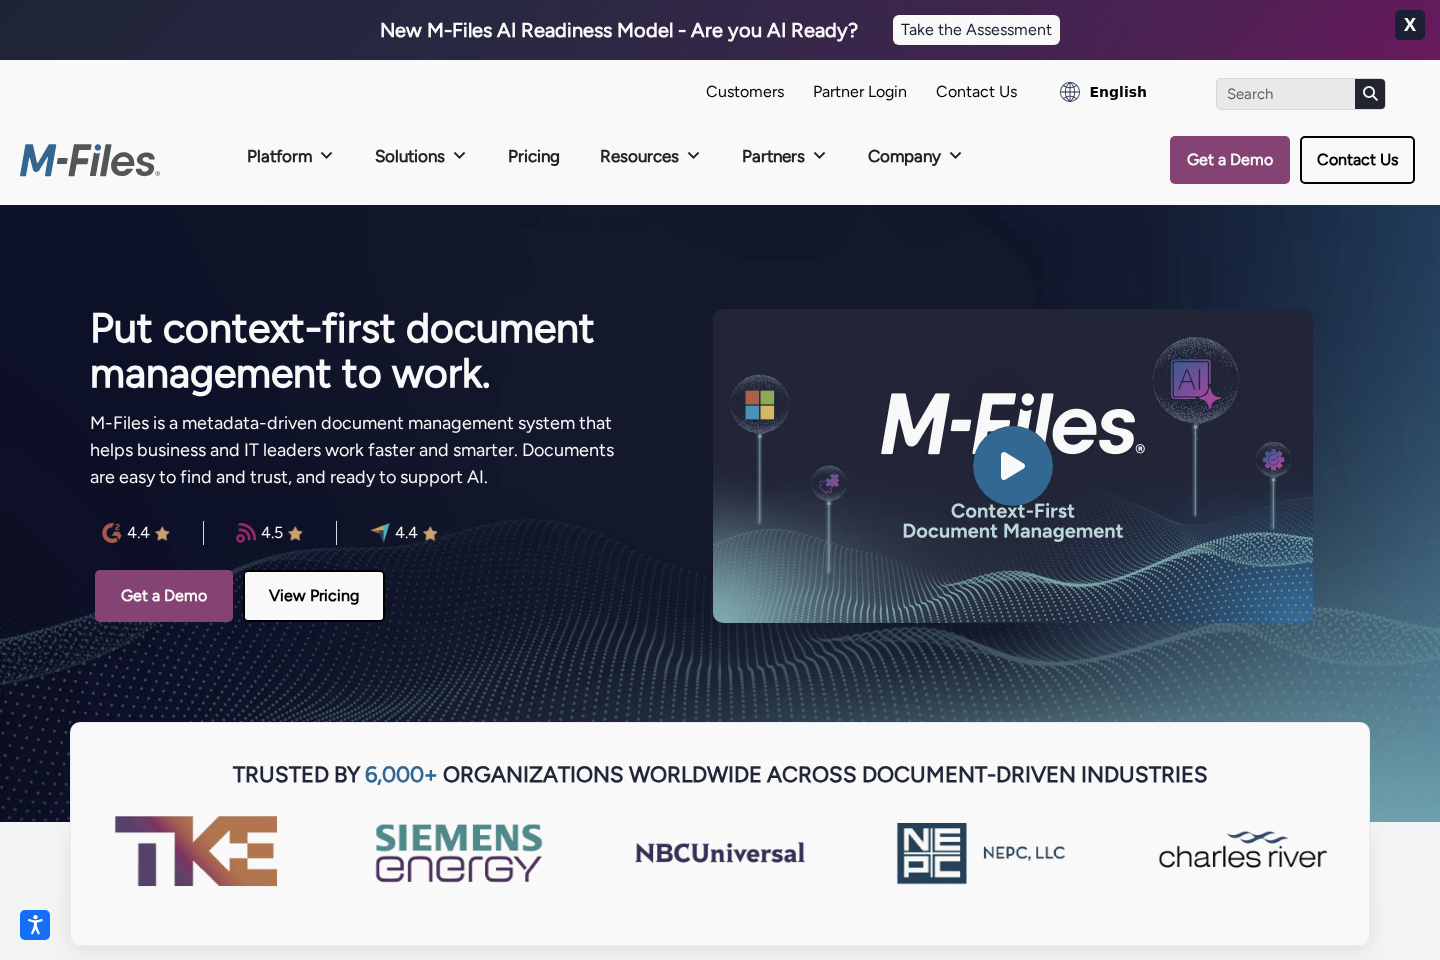
Task: Click the hero Get a Demo button
Action: [164, 596]
